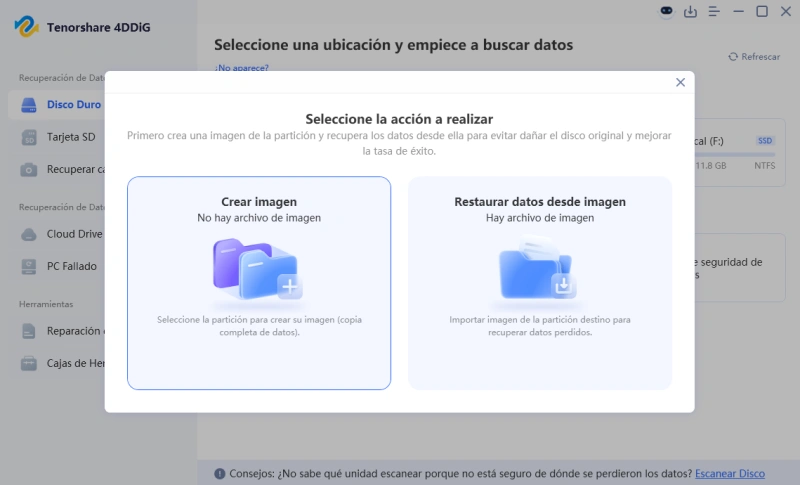
Task: Click the info icon beside Consejos
Action: pos(219,474)
